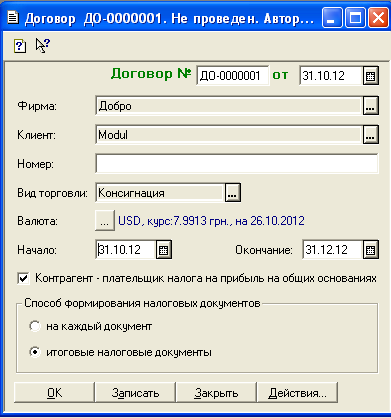Click the document icon in the title bar
This screenshot has height=418, width=391.
(x=13, y=18)
